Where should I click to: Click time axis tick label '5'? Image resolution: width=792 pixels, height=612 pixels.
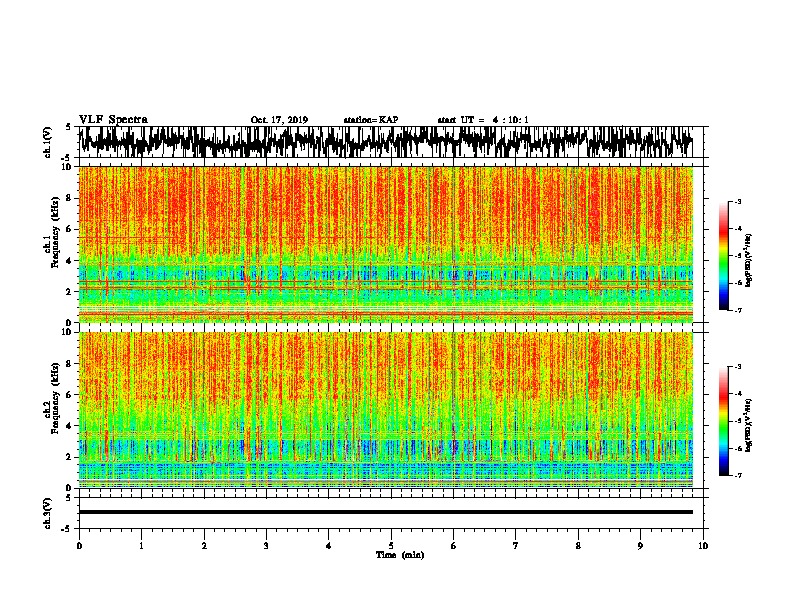(391, 546)
